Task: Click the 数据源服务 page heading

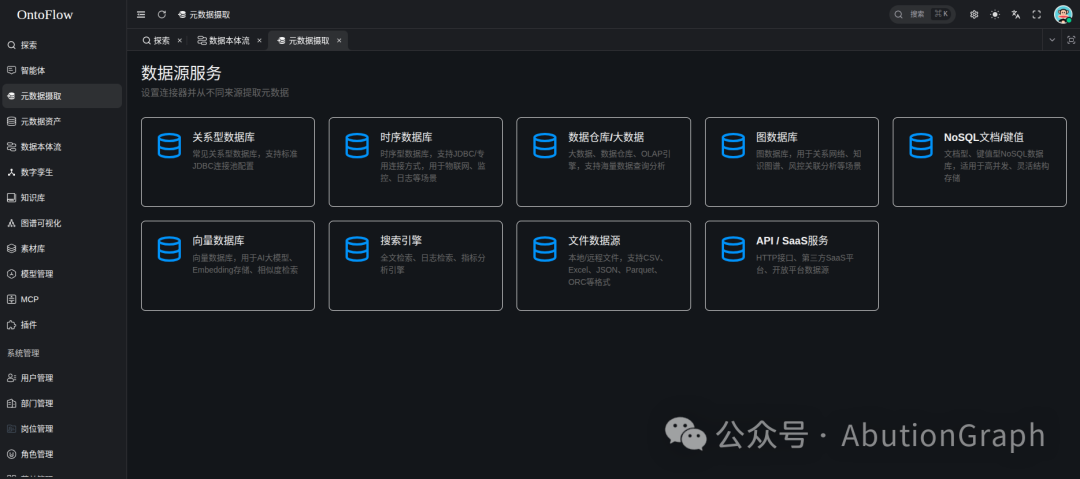Action: pyautogui.click(x=181, y=73)
